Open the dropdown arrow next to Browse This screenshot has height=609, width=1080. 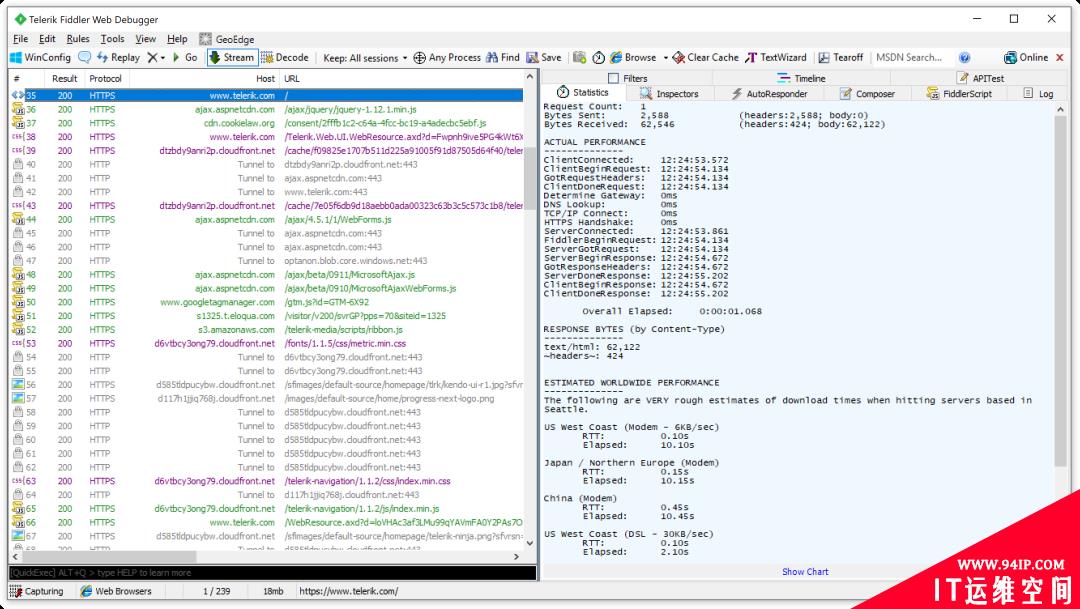(665, 59)
